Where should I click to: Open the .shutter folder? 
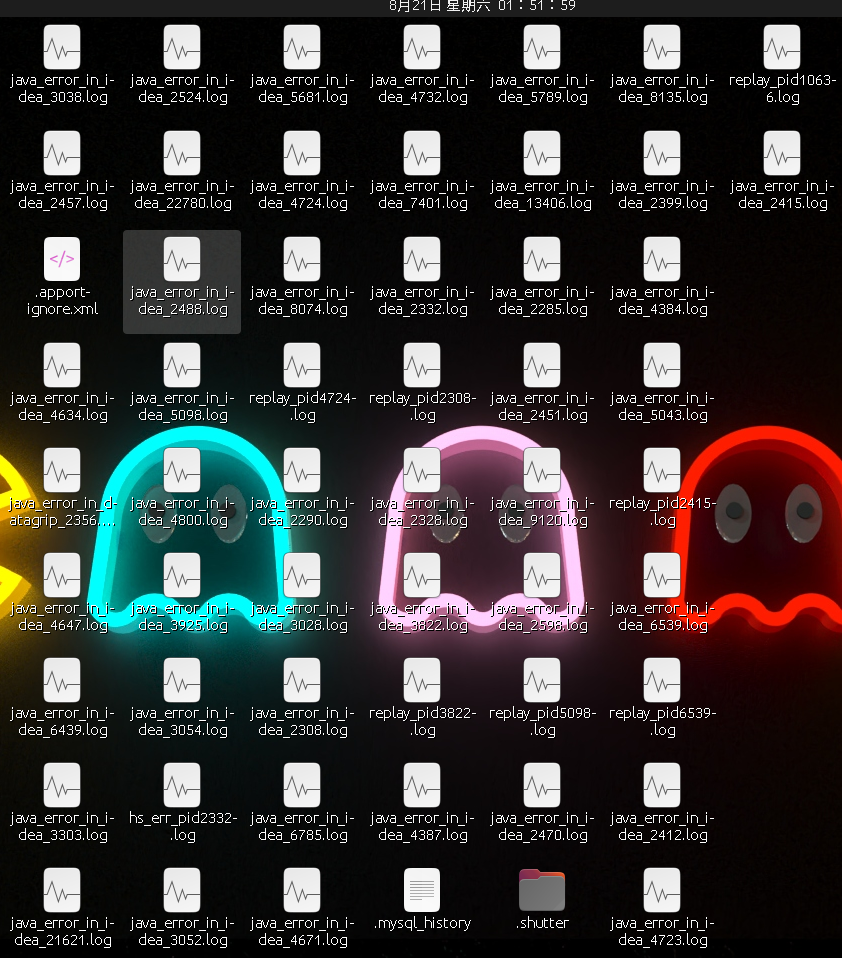tap(542, 890)
